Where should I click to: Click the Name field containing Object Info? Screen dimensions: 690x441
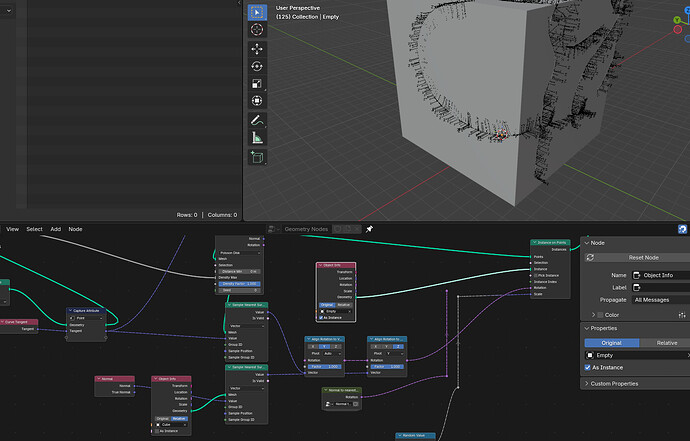click(661, 275)
